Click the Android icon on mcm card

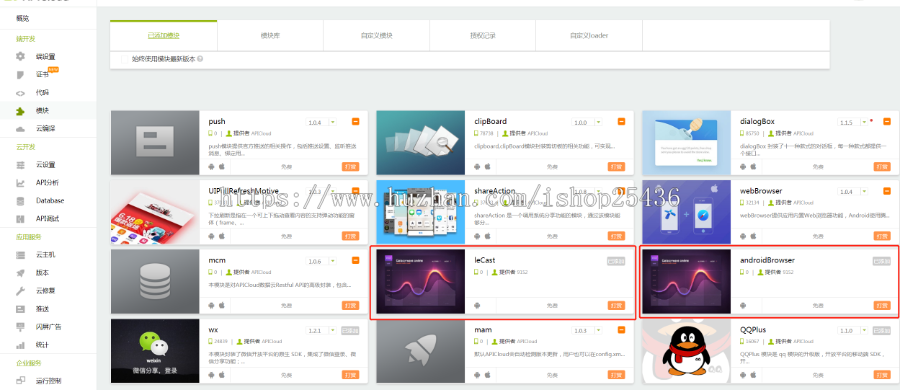tap(211, 306)
